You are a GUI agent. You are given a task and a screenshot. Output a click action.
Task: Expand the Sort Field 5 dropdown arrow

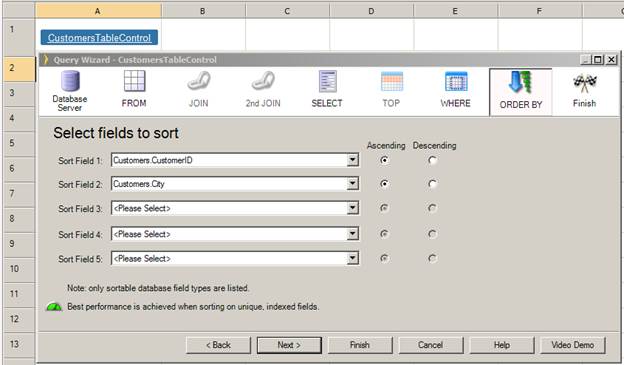tap(352, 259)
